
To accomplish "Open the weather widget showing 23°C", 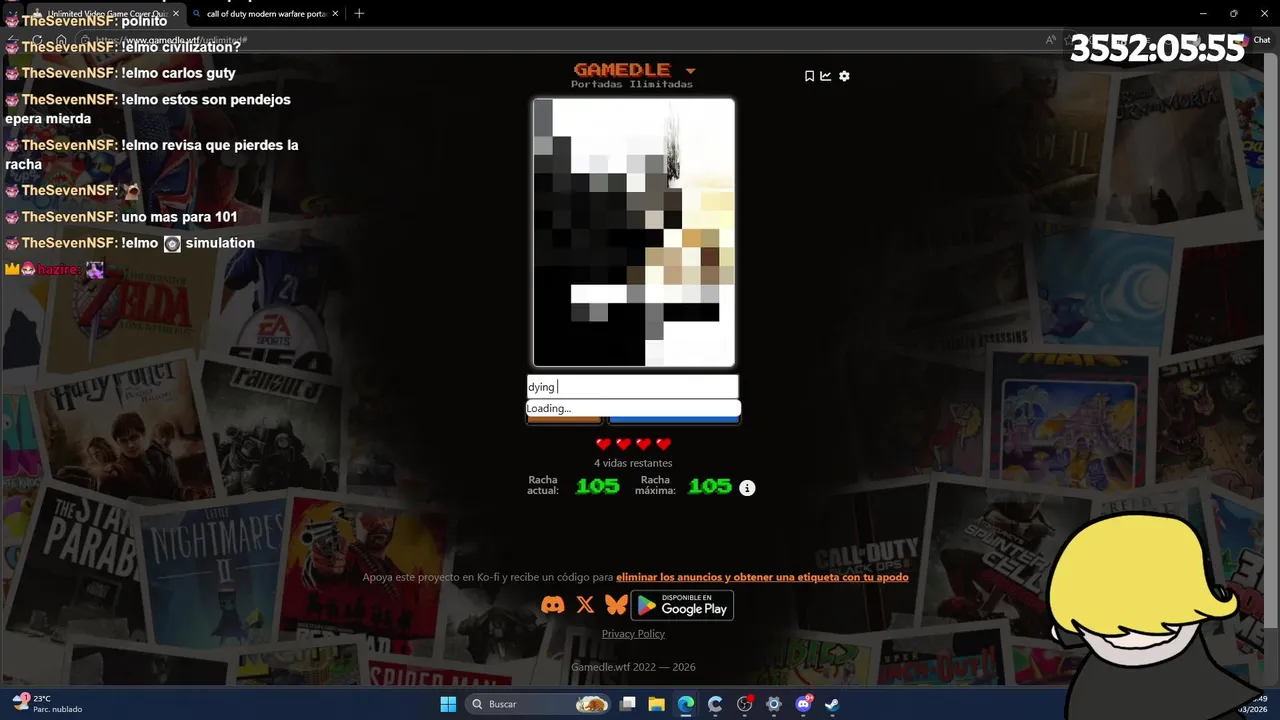I will [x=46, y=703].
